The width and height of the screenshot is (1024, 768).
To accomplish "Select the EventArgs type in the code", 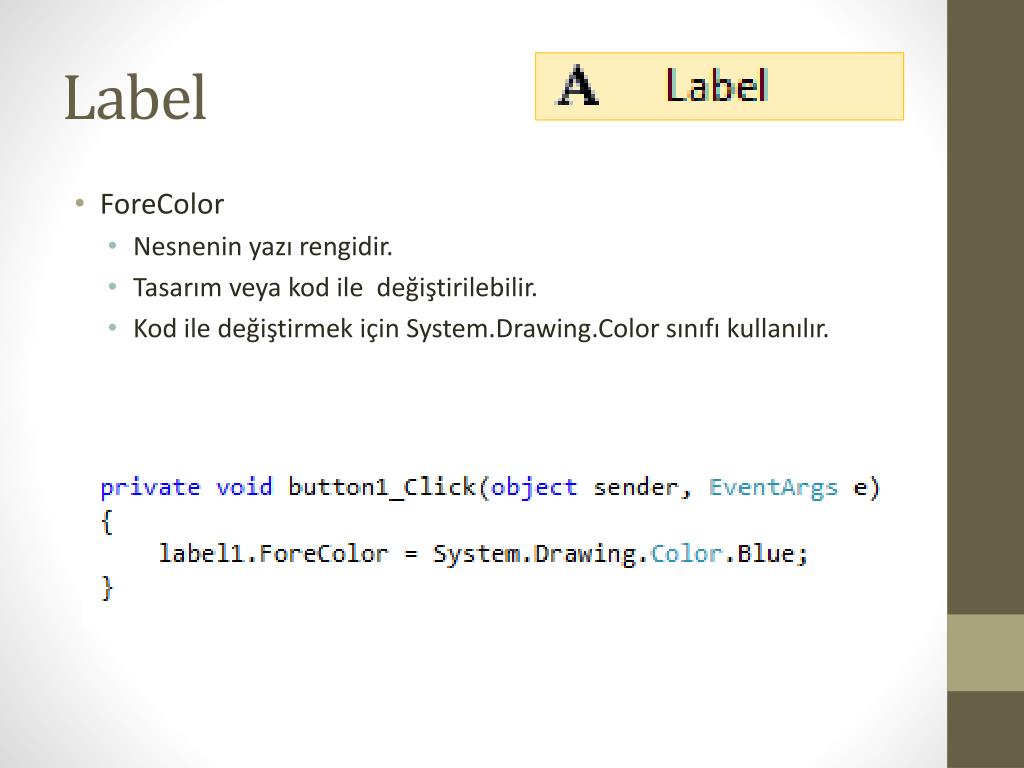I will 773,488.
